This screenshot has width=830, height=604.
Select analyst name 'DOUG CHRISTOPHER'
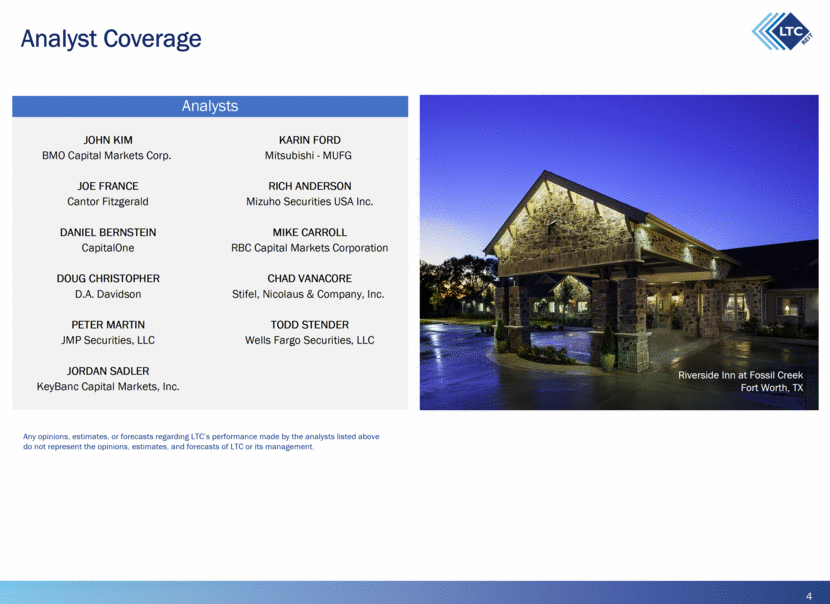tap(108, 278)
